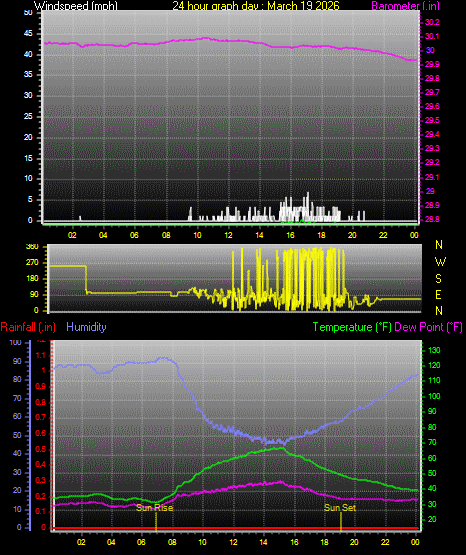The width and height of the screenshot is (466, 555).
Task: Click the 'W' compass letter
Action: [440, 262]
